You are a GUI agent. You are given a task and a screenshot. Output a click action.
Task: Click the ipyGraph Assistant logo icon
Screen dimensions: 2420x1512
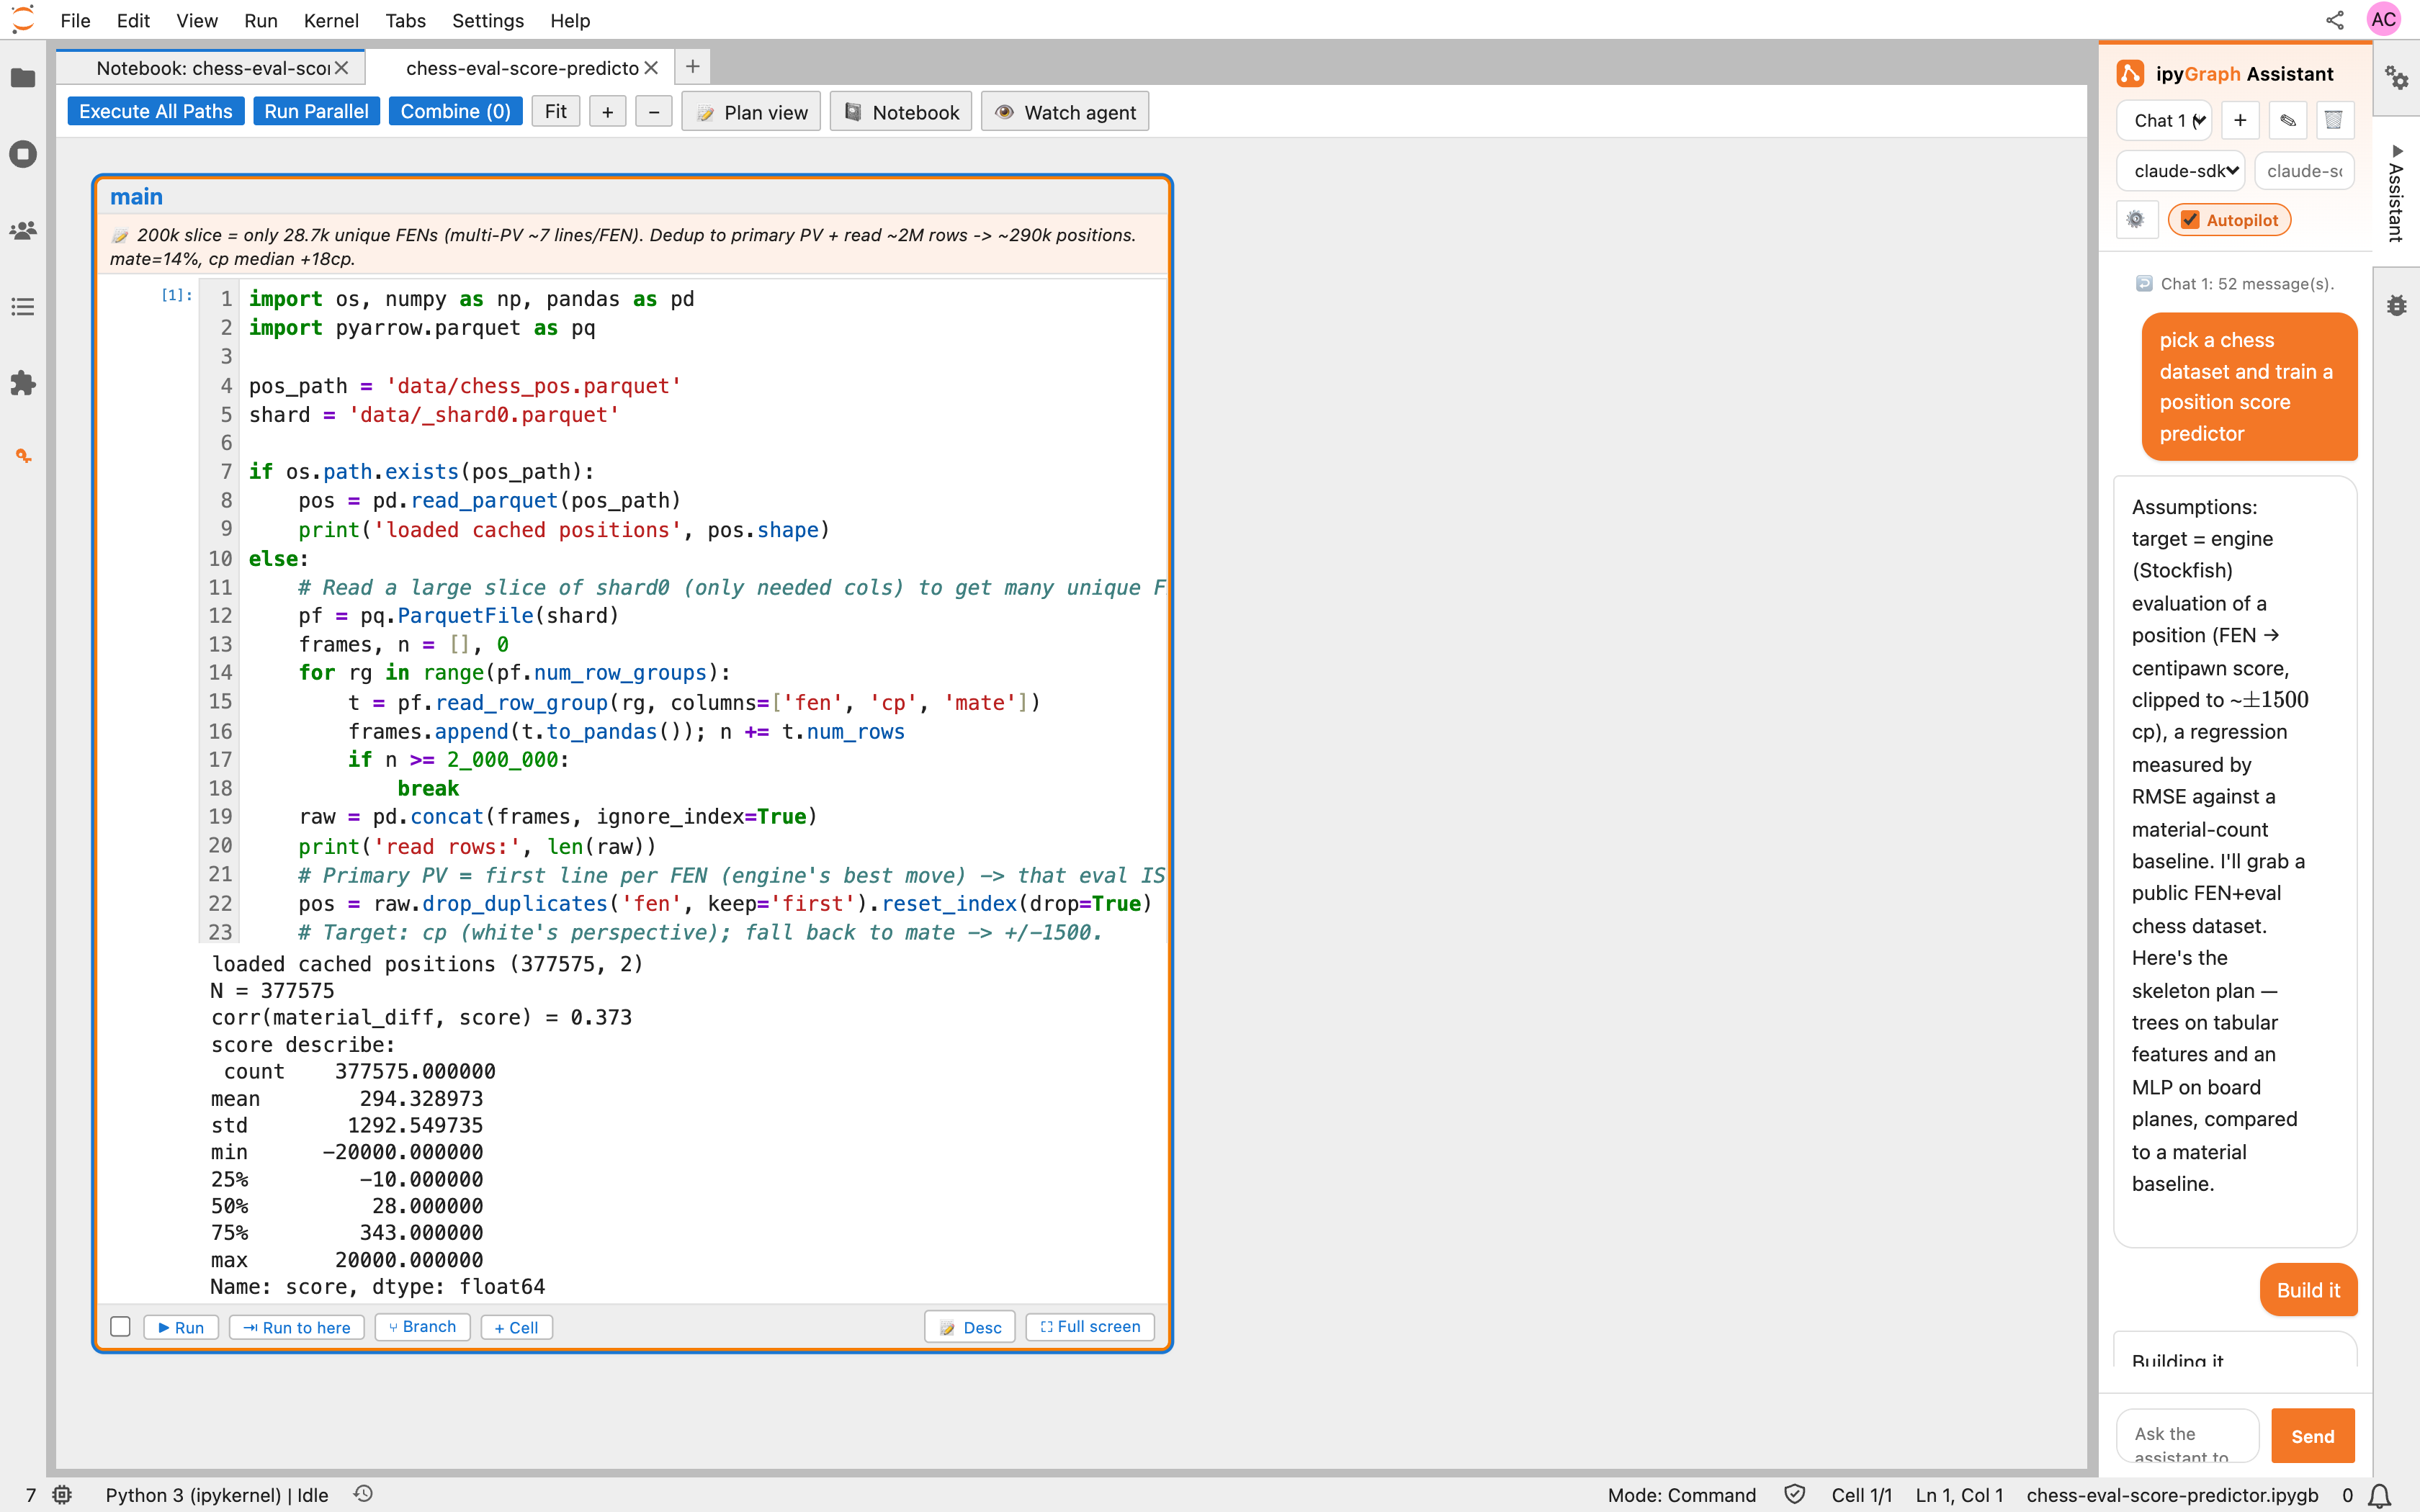point(2130,73)
